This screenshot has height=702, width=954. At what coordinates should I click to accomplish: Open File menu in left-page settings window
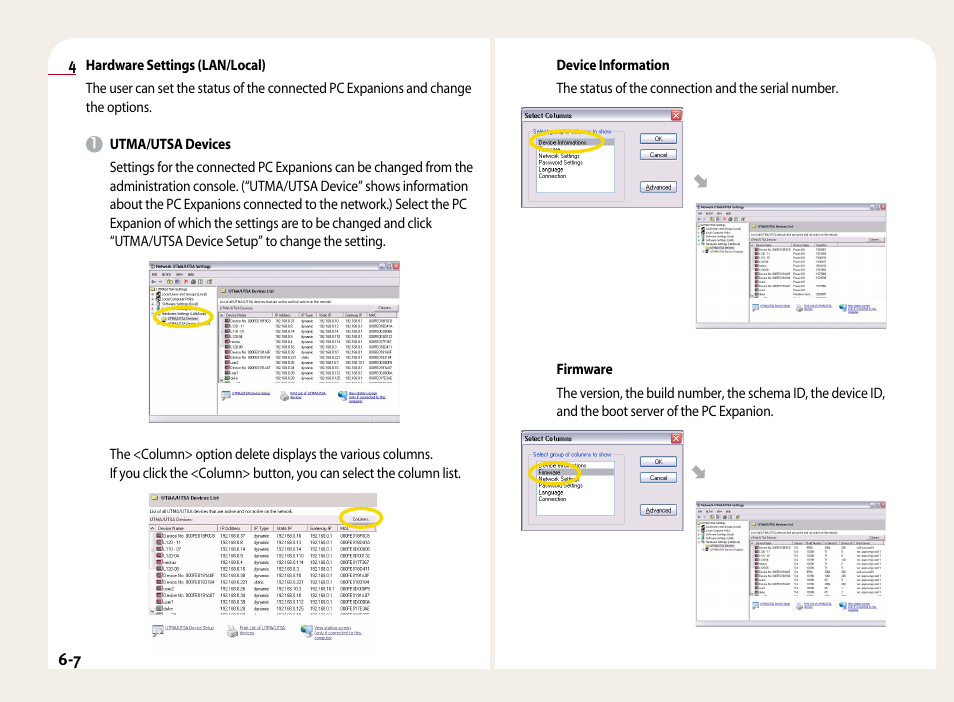155,274
